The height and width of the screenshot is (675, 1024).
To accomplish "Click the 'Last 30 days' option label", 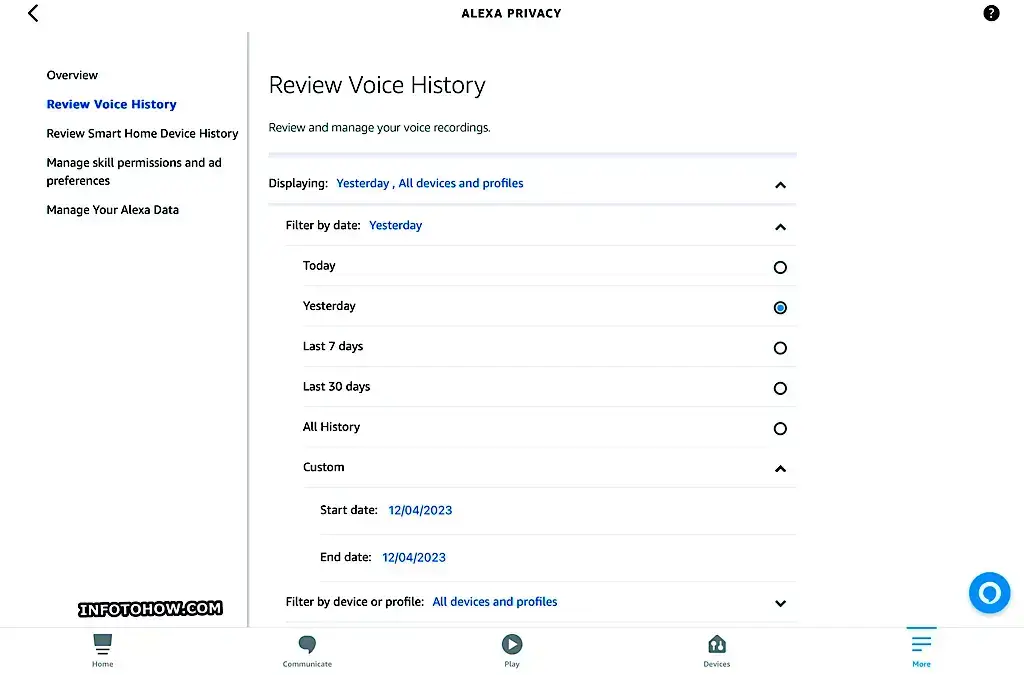I will (x=336, y=386).
